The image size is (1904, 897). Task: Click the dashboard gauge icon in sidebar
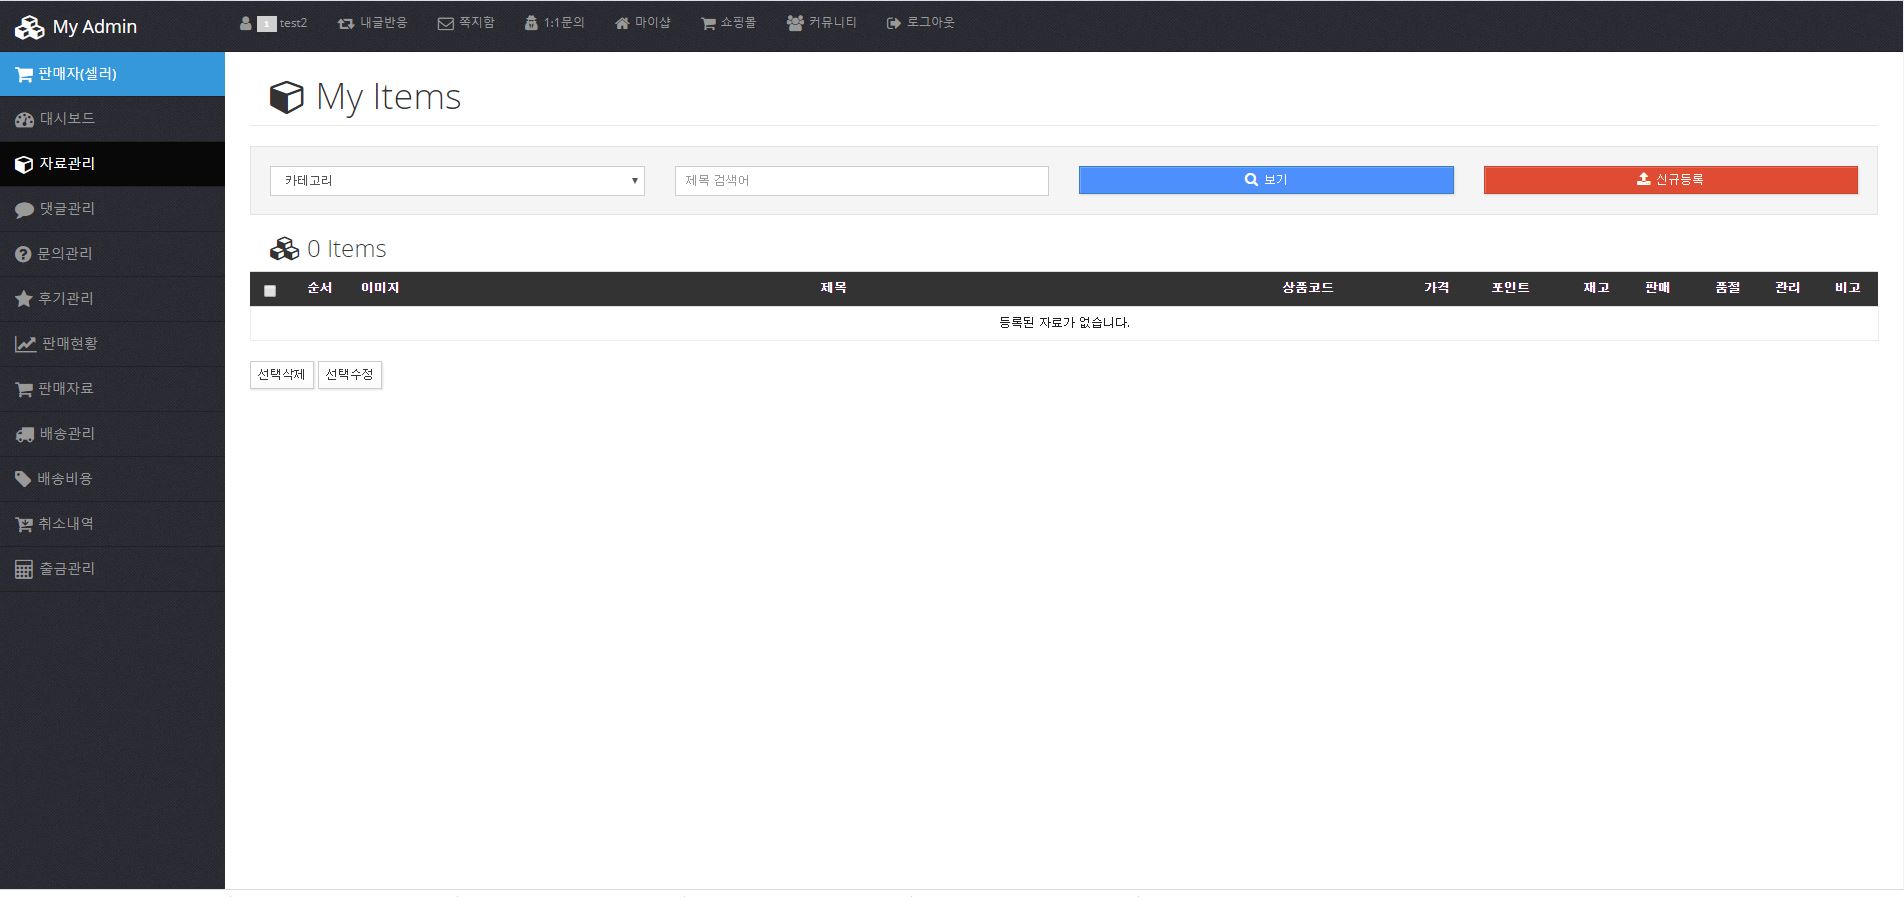[x=24, y=120]
